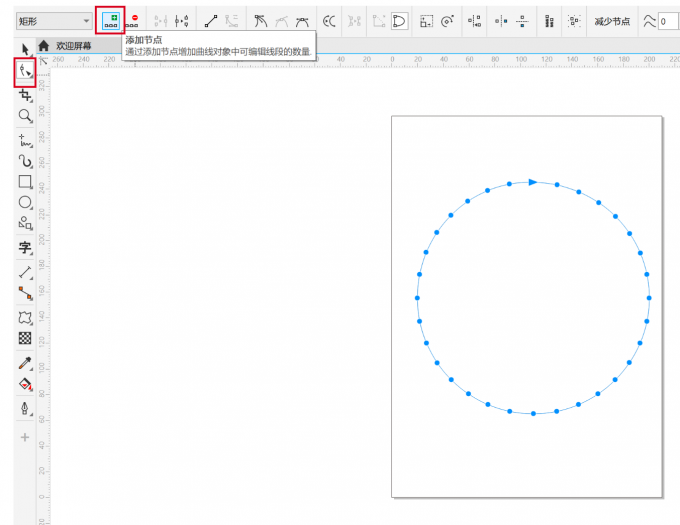Click the Extend Curve to Close icon

point(379,21)
